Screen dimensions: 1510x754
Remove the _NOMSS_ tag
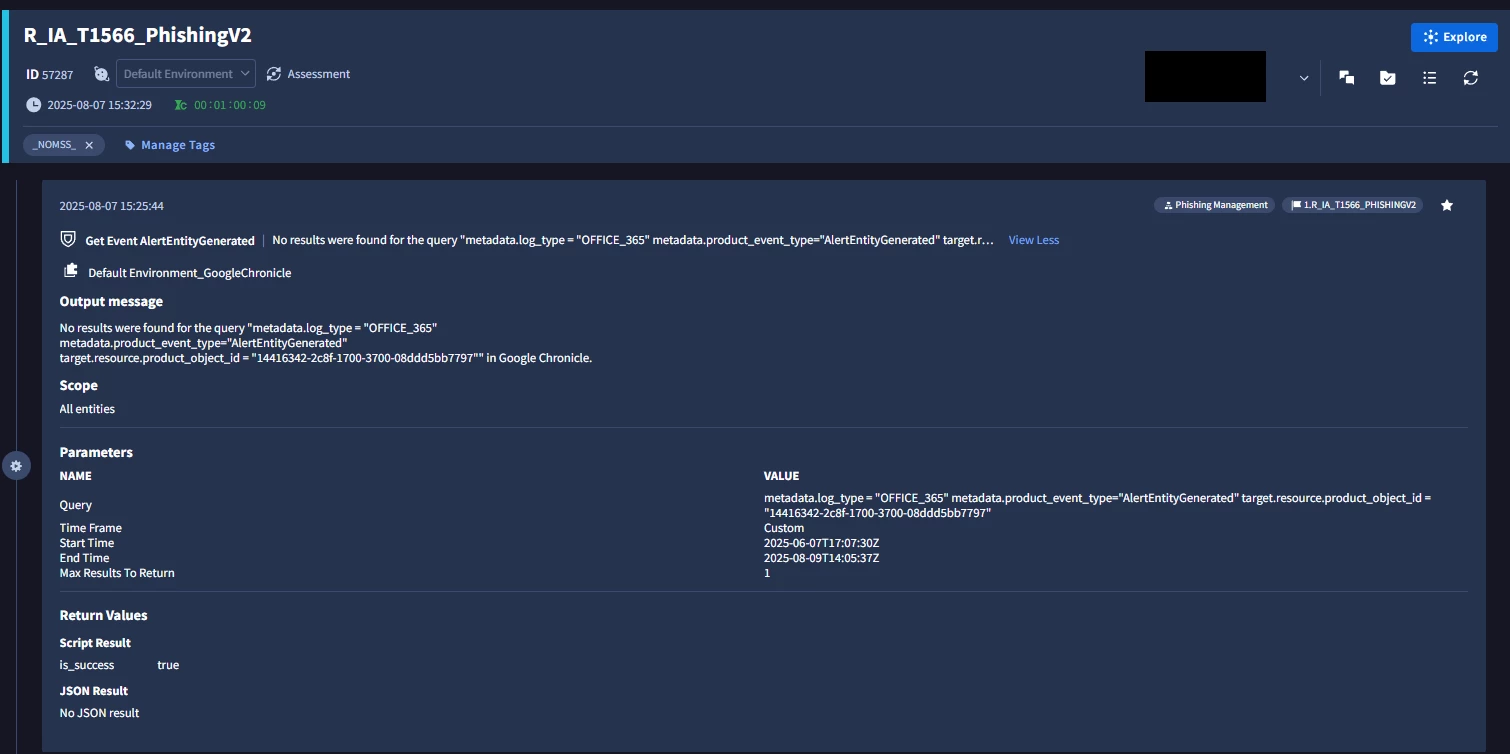coord(89,145)
